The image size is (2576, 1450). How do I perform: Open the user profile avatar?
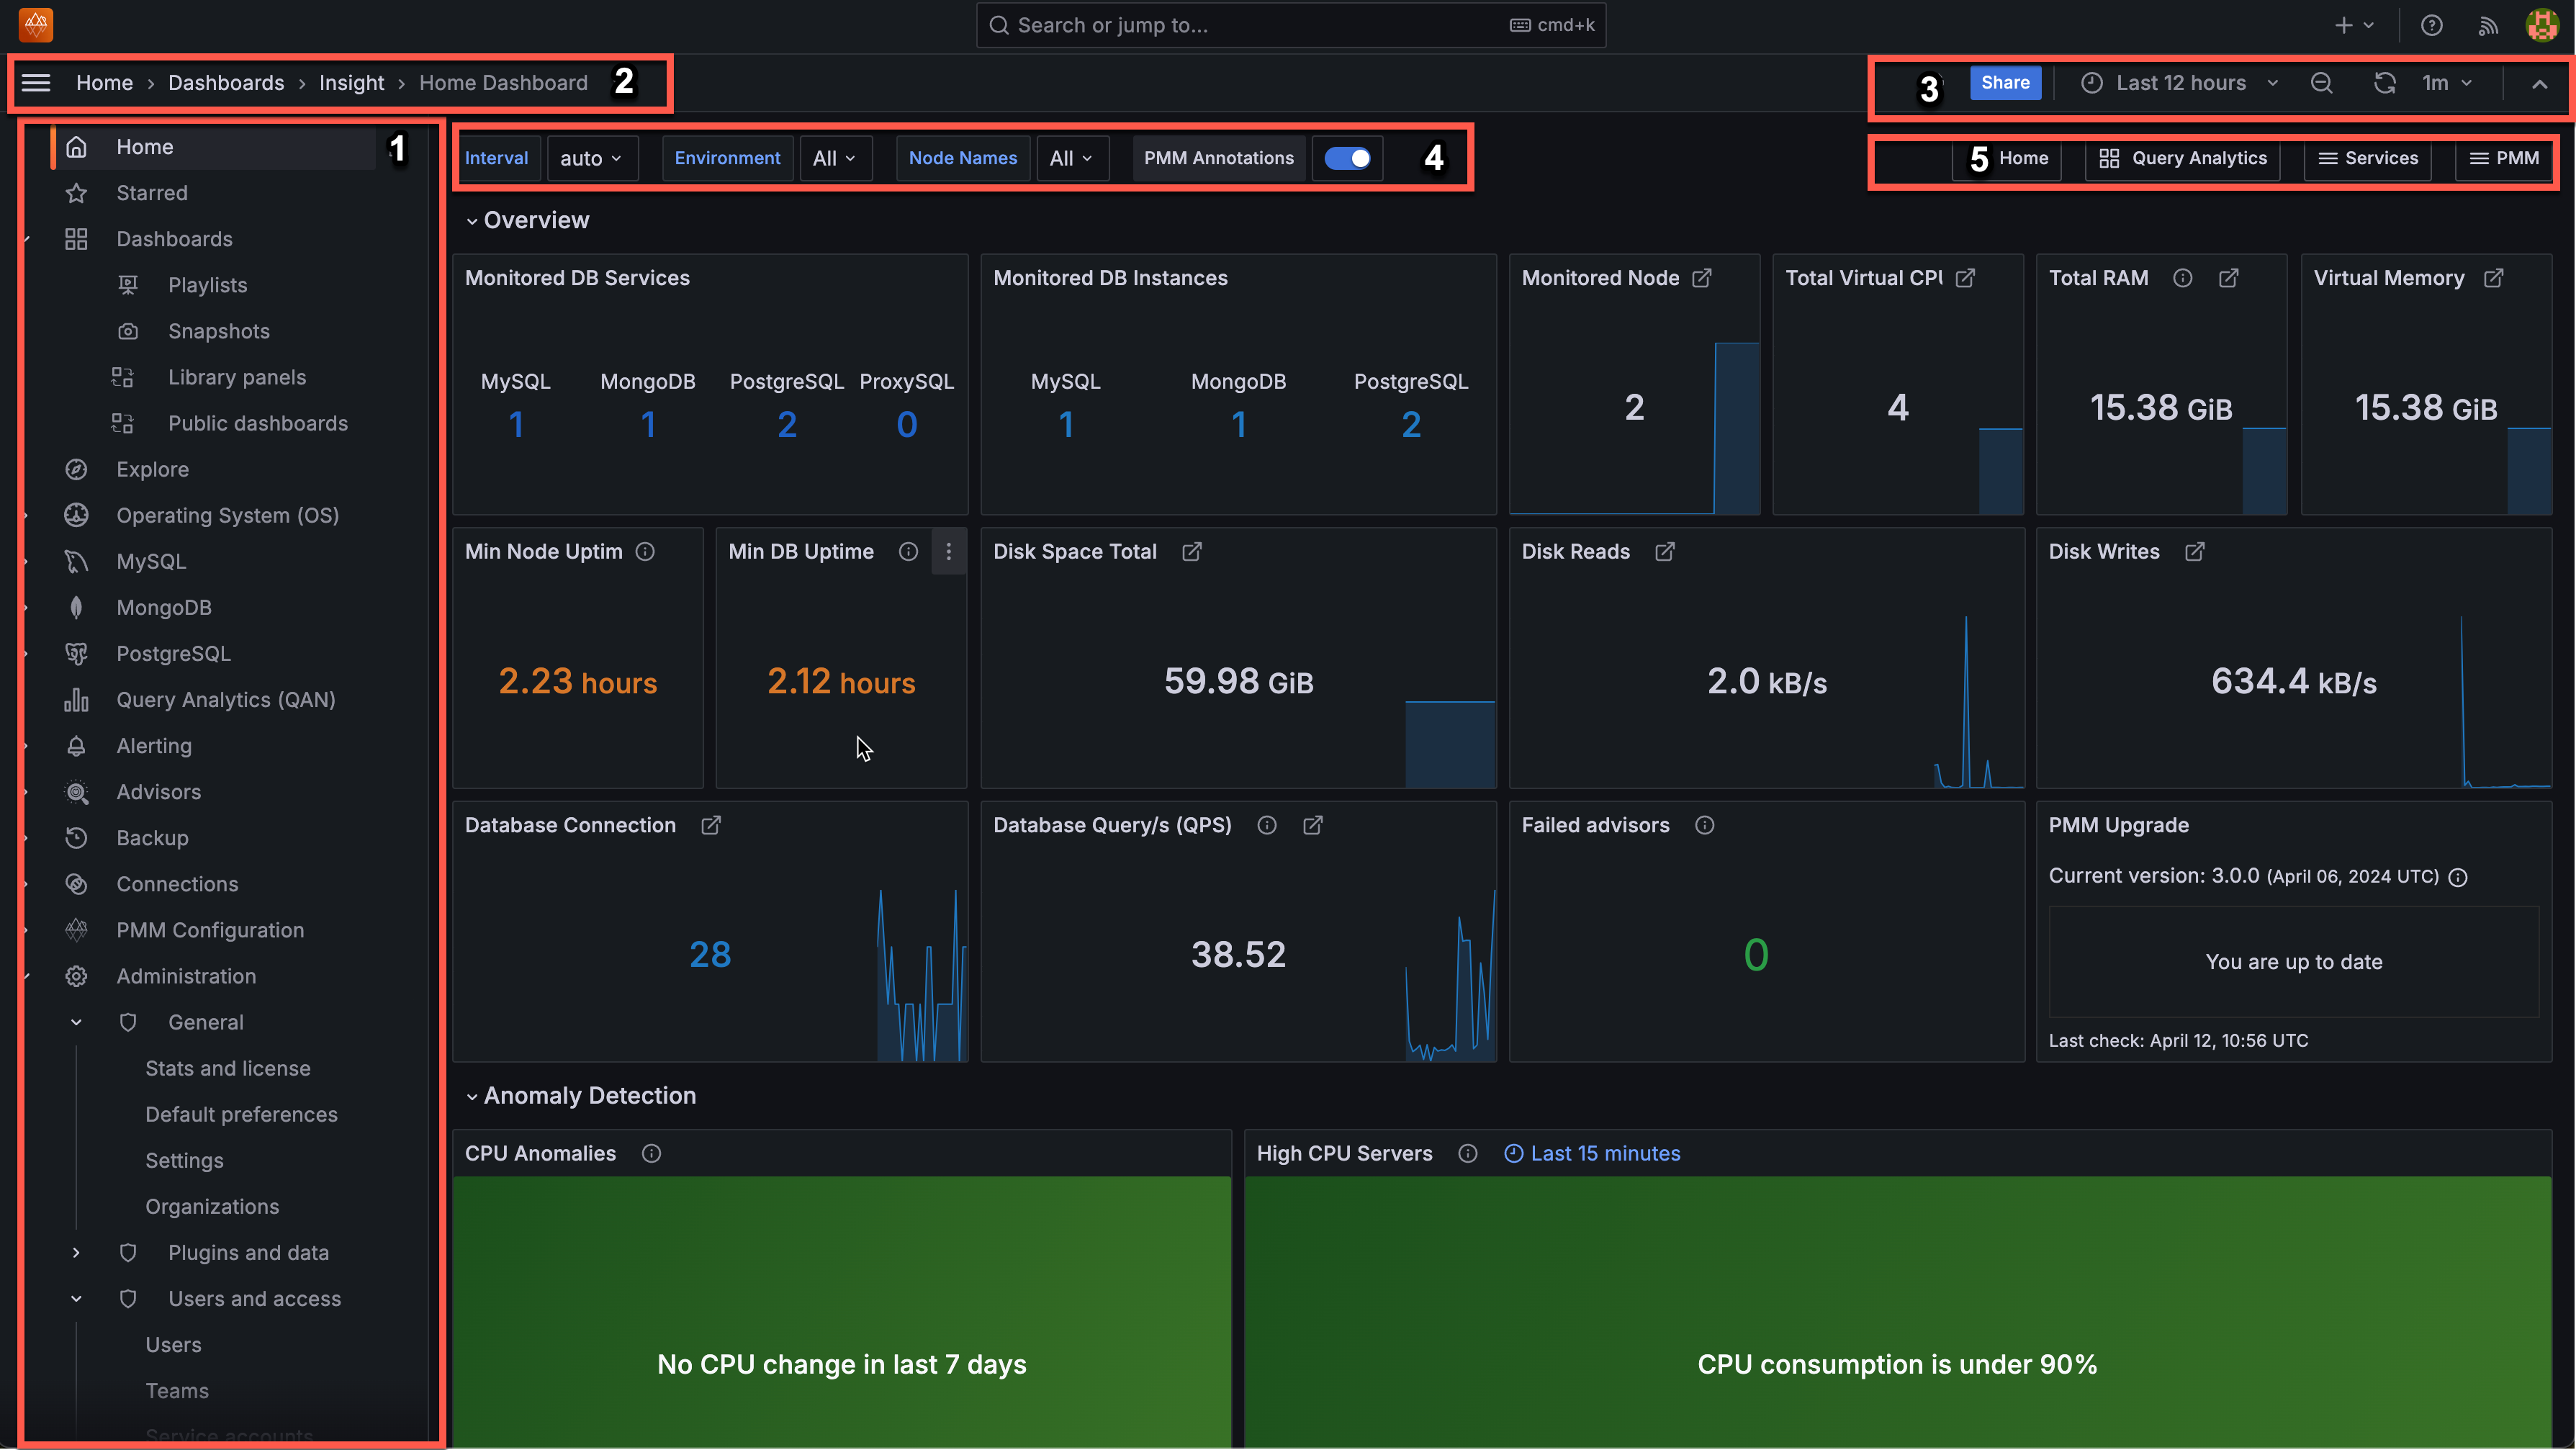click(2541, 26)
